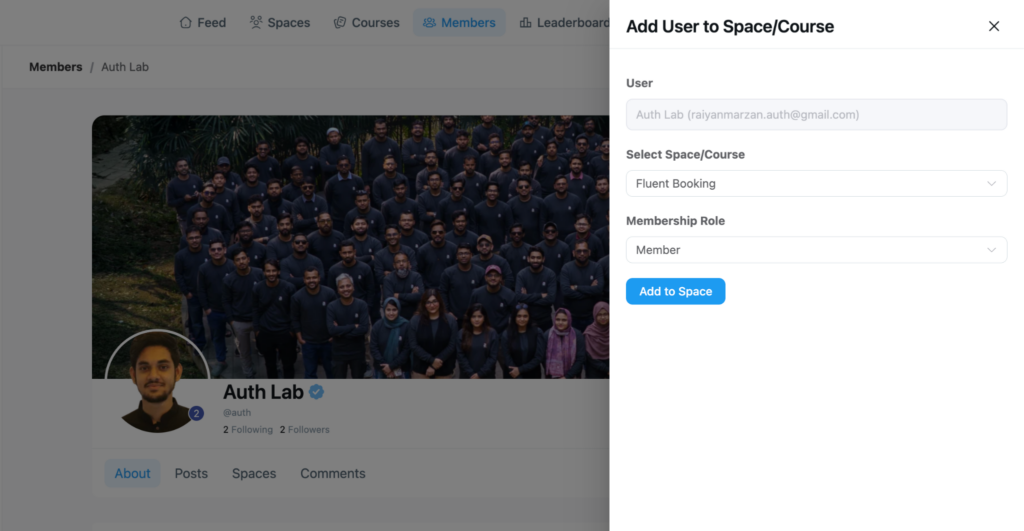Click the Leaderboard chart icon
Image resolution: width=1024 pixels, height=531 pixels.
point(525,22)
